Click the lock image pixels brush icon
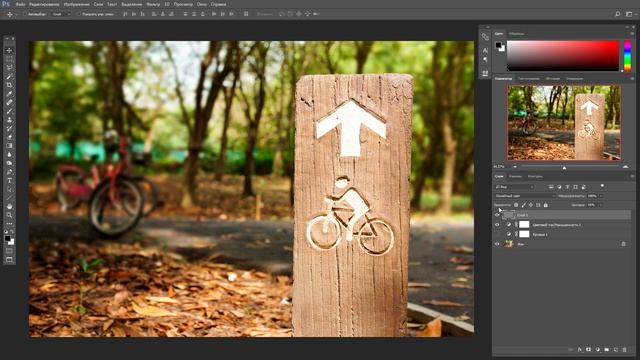The width and height of the screenshot is (640, 360). [x=524, y=205]
